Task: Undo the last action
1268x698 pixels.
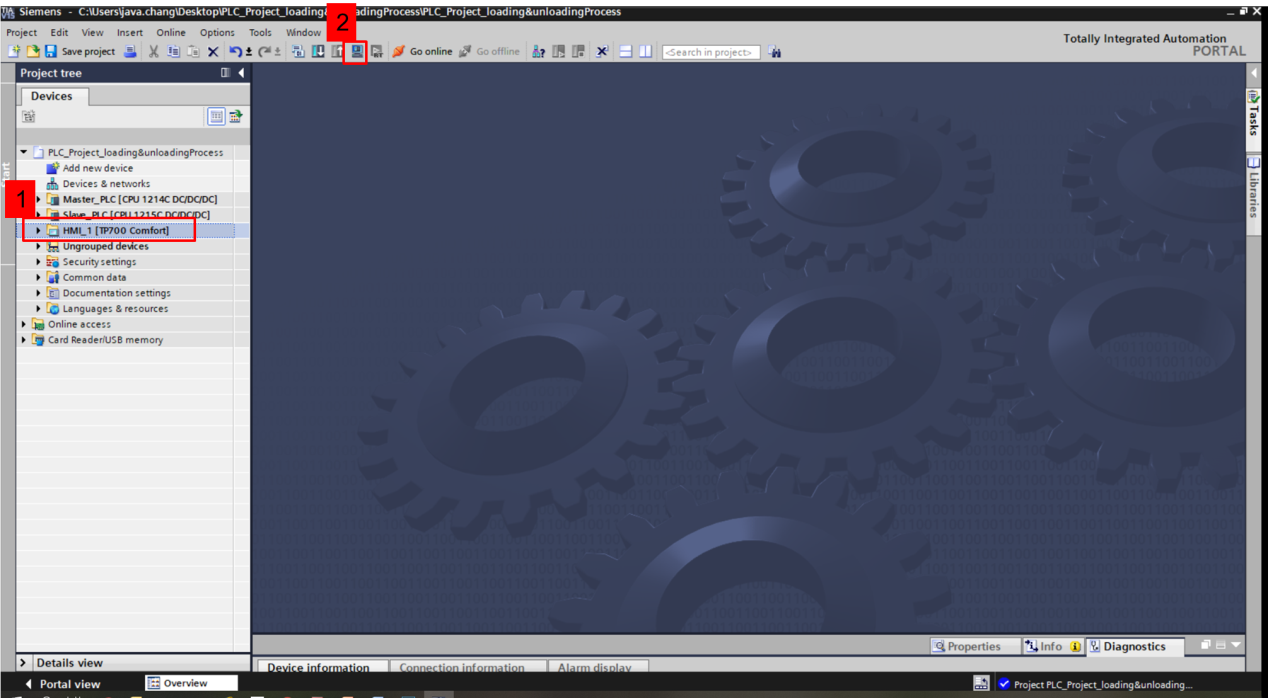Action: pos(238,51)
